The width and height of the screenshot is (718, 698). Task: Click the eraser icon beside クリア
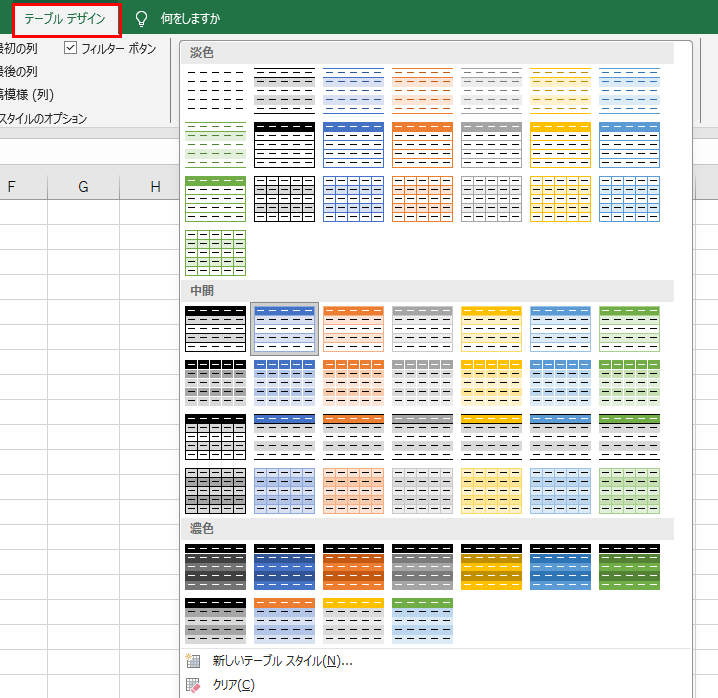coord(193,685)
